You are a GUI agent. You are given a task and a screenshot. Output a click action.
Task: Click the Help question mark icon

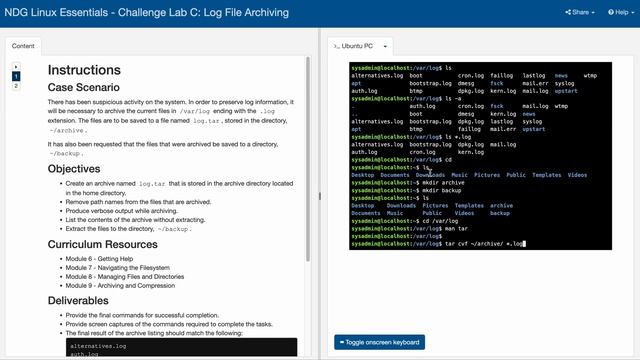[611, 12]
